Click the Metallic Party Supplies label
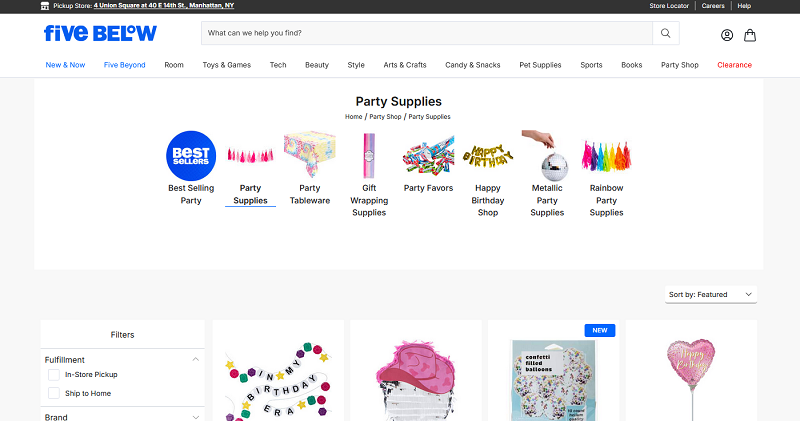Viewport: 800px width, 421px height. (x=547, y=201)
